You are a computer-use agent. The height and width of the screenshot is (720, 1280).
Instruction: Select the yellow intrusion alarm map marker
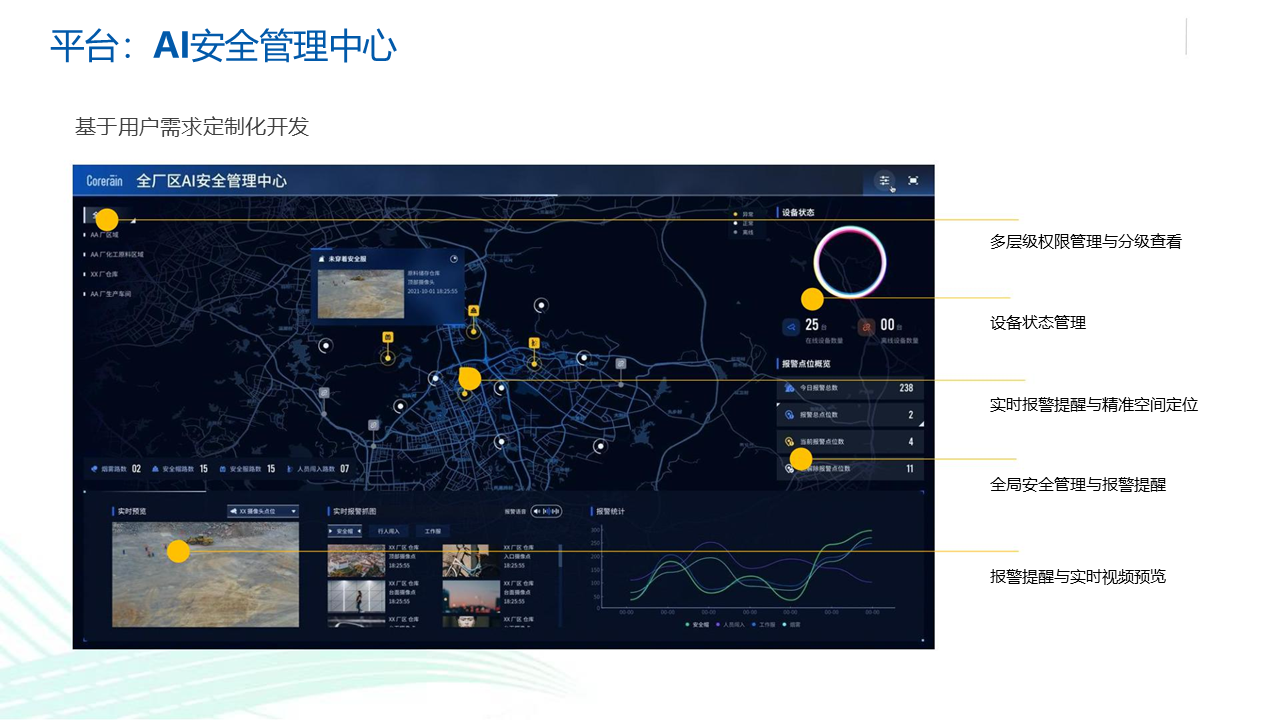click(534, 344)
